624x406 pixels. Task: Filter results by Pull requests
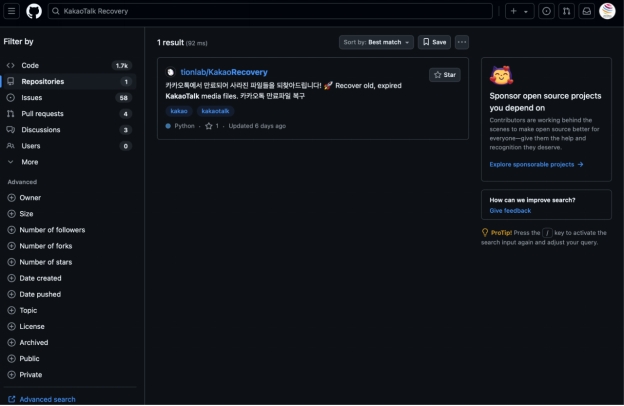click(x=68, y=114)
